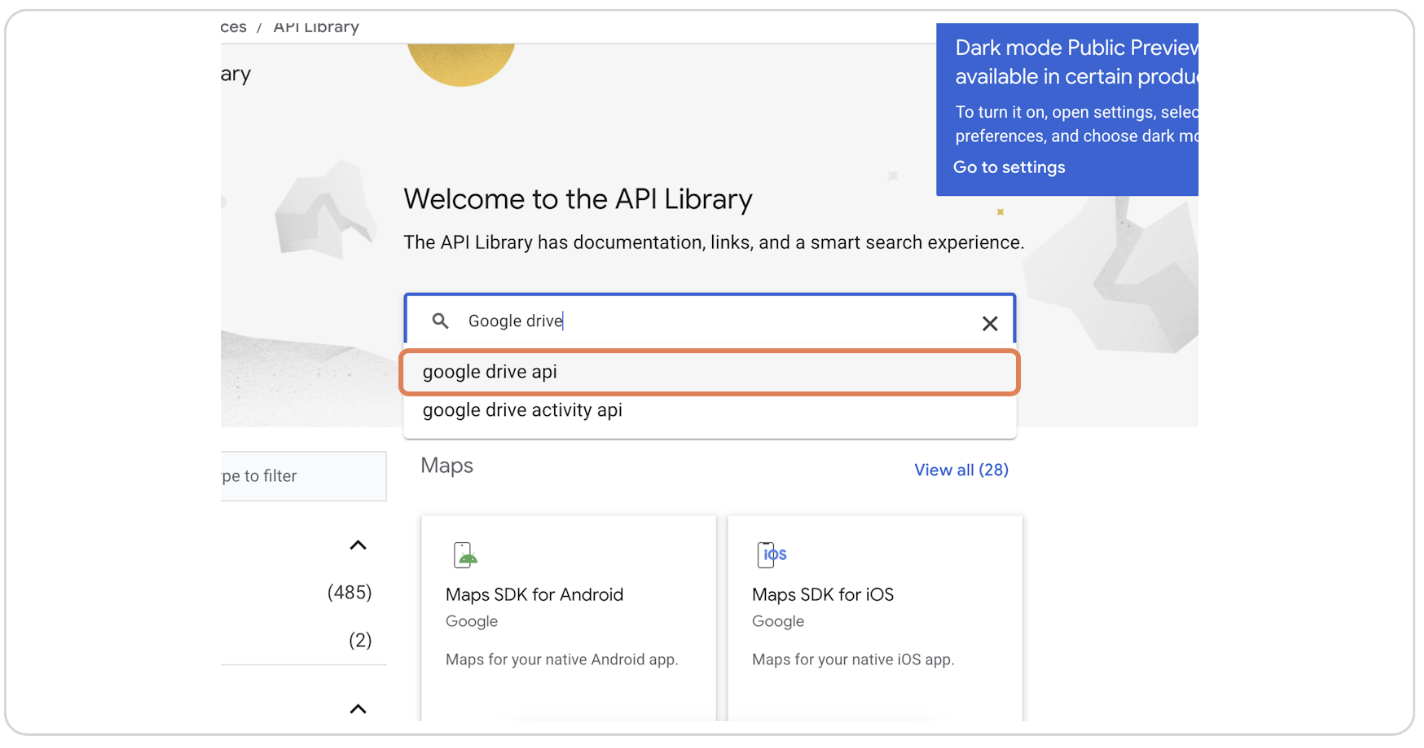Open "View all (28)" Maps results
Viewport: 1424px width, 748px height.
pyautogui.click(x=961, y=469)
